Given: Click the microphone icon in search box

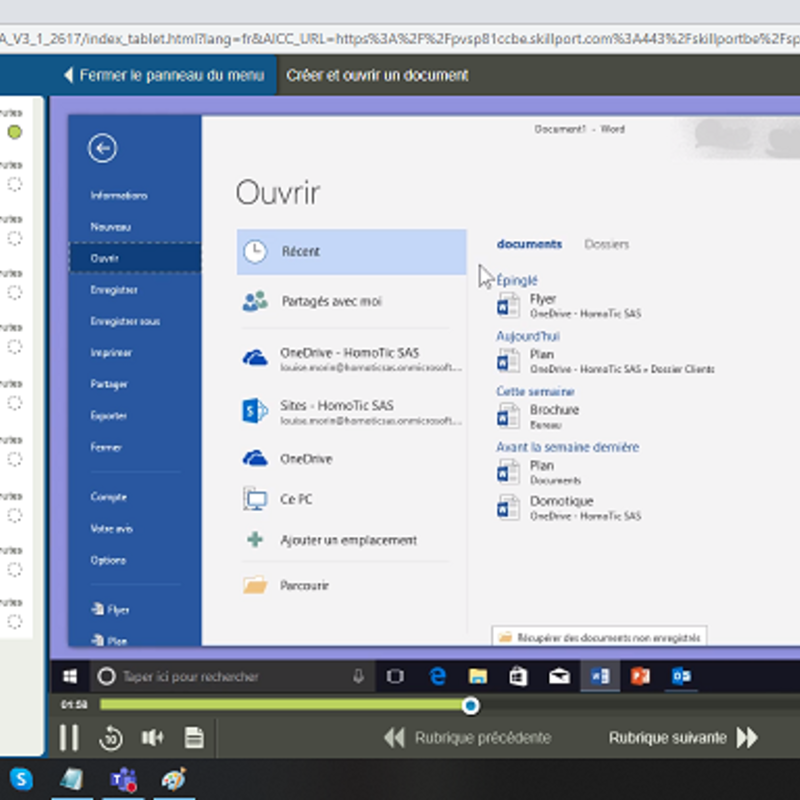Looking at the screenshot, I should coord(358,677).
